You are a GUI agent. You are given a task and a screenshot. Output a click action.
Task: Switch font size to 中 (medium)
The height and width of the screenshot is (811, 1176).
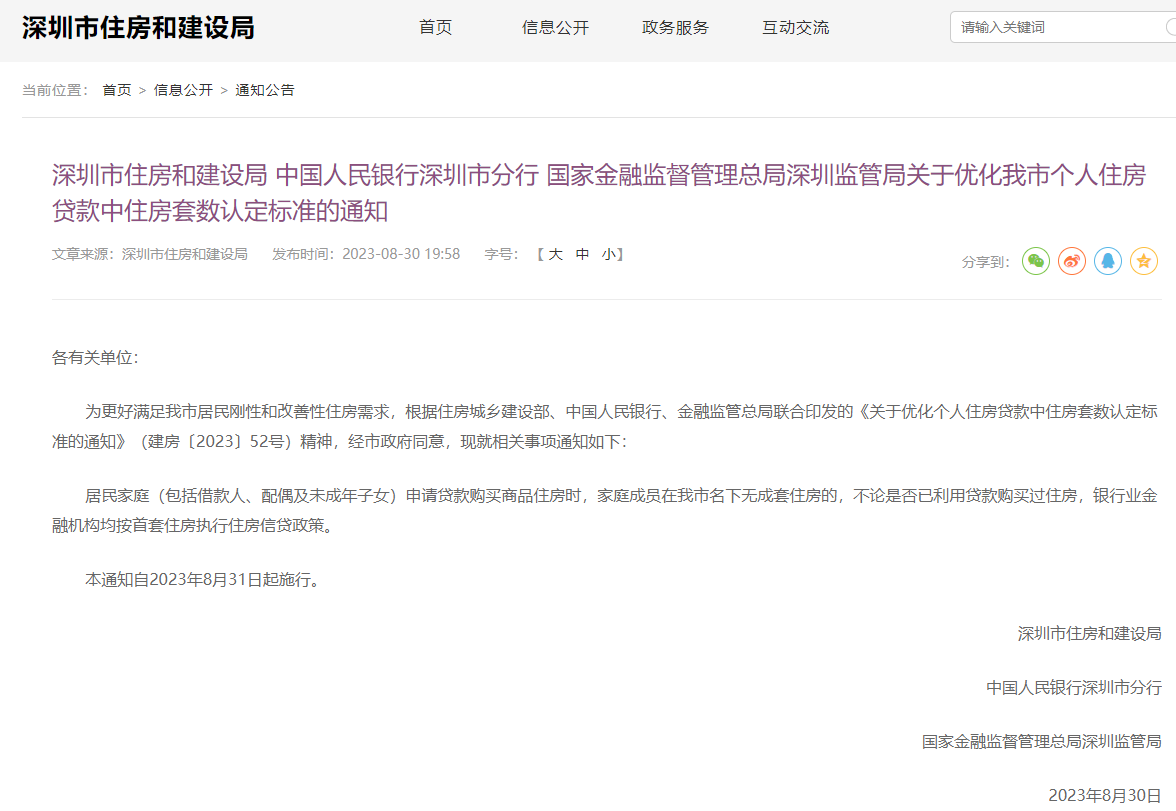coord(582,254)
